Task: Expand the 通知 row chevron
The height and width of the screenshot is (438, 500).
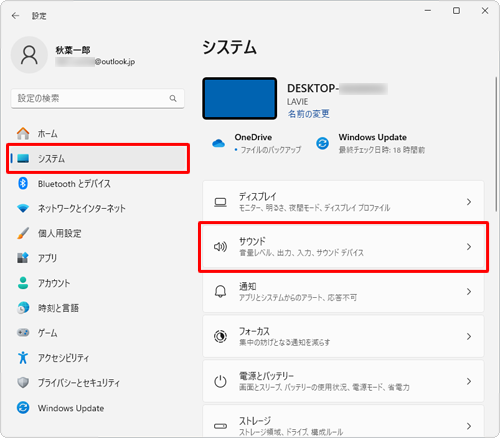Action: click(x=469, y=292)
